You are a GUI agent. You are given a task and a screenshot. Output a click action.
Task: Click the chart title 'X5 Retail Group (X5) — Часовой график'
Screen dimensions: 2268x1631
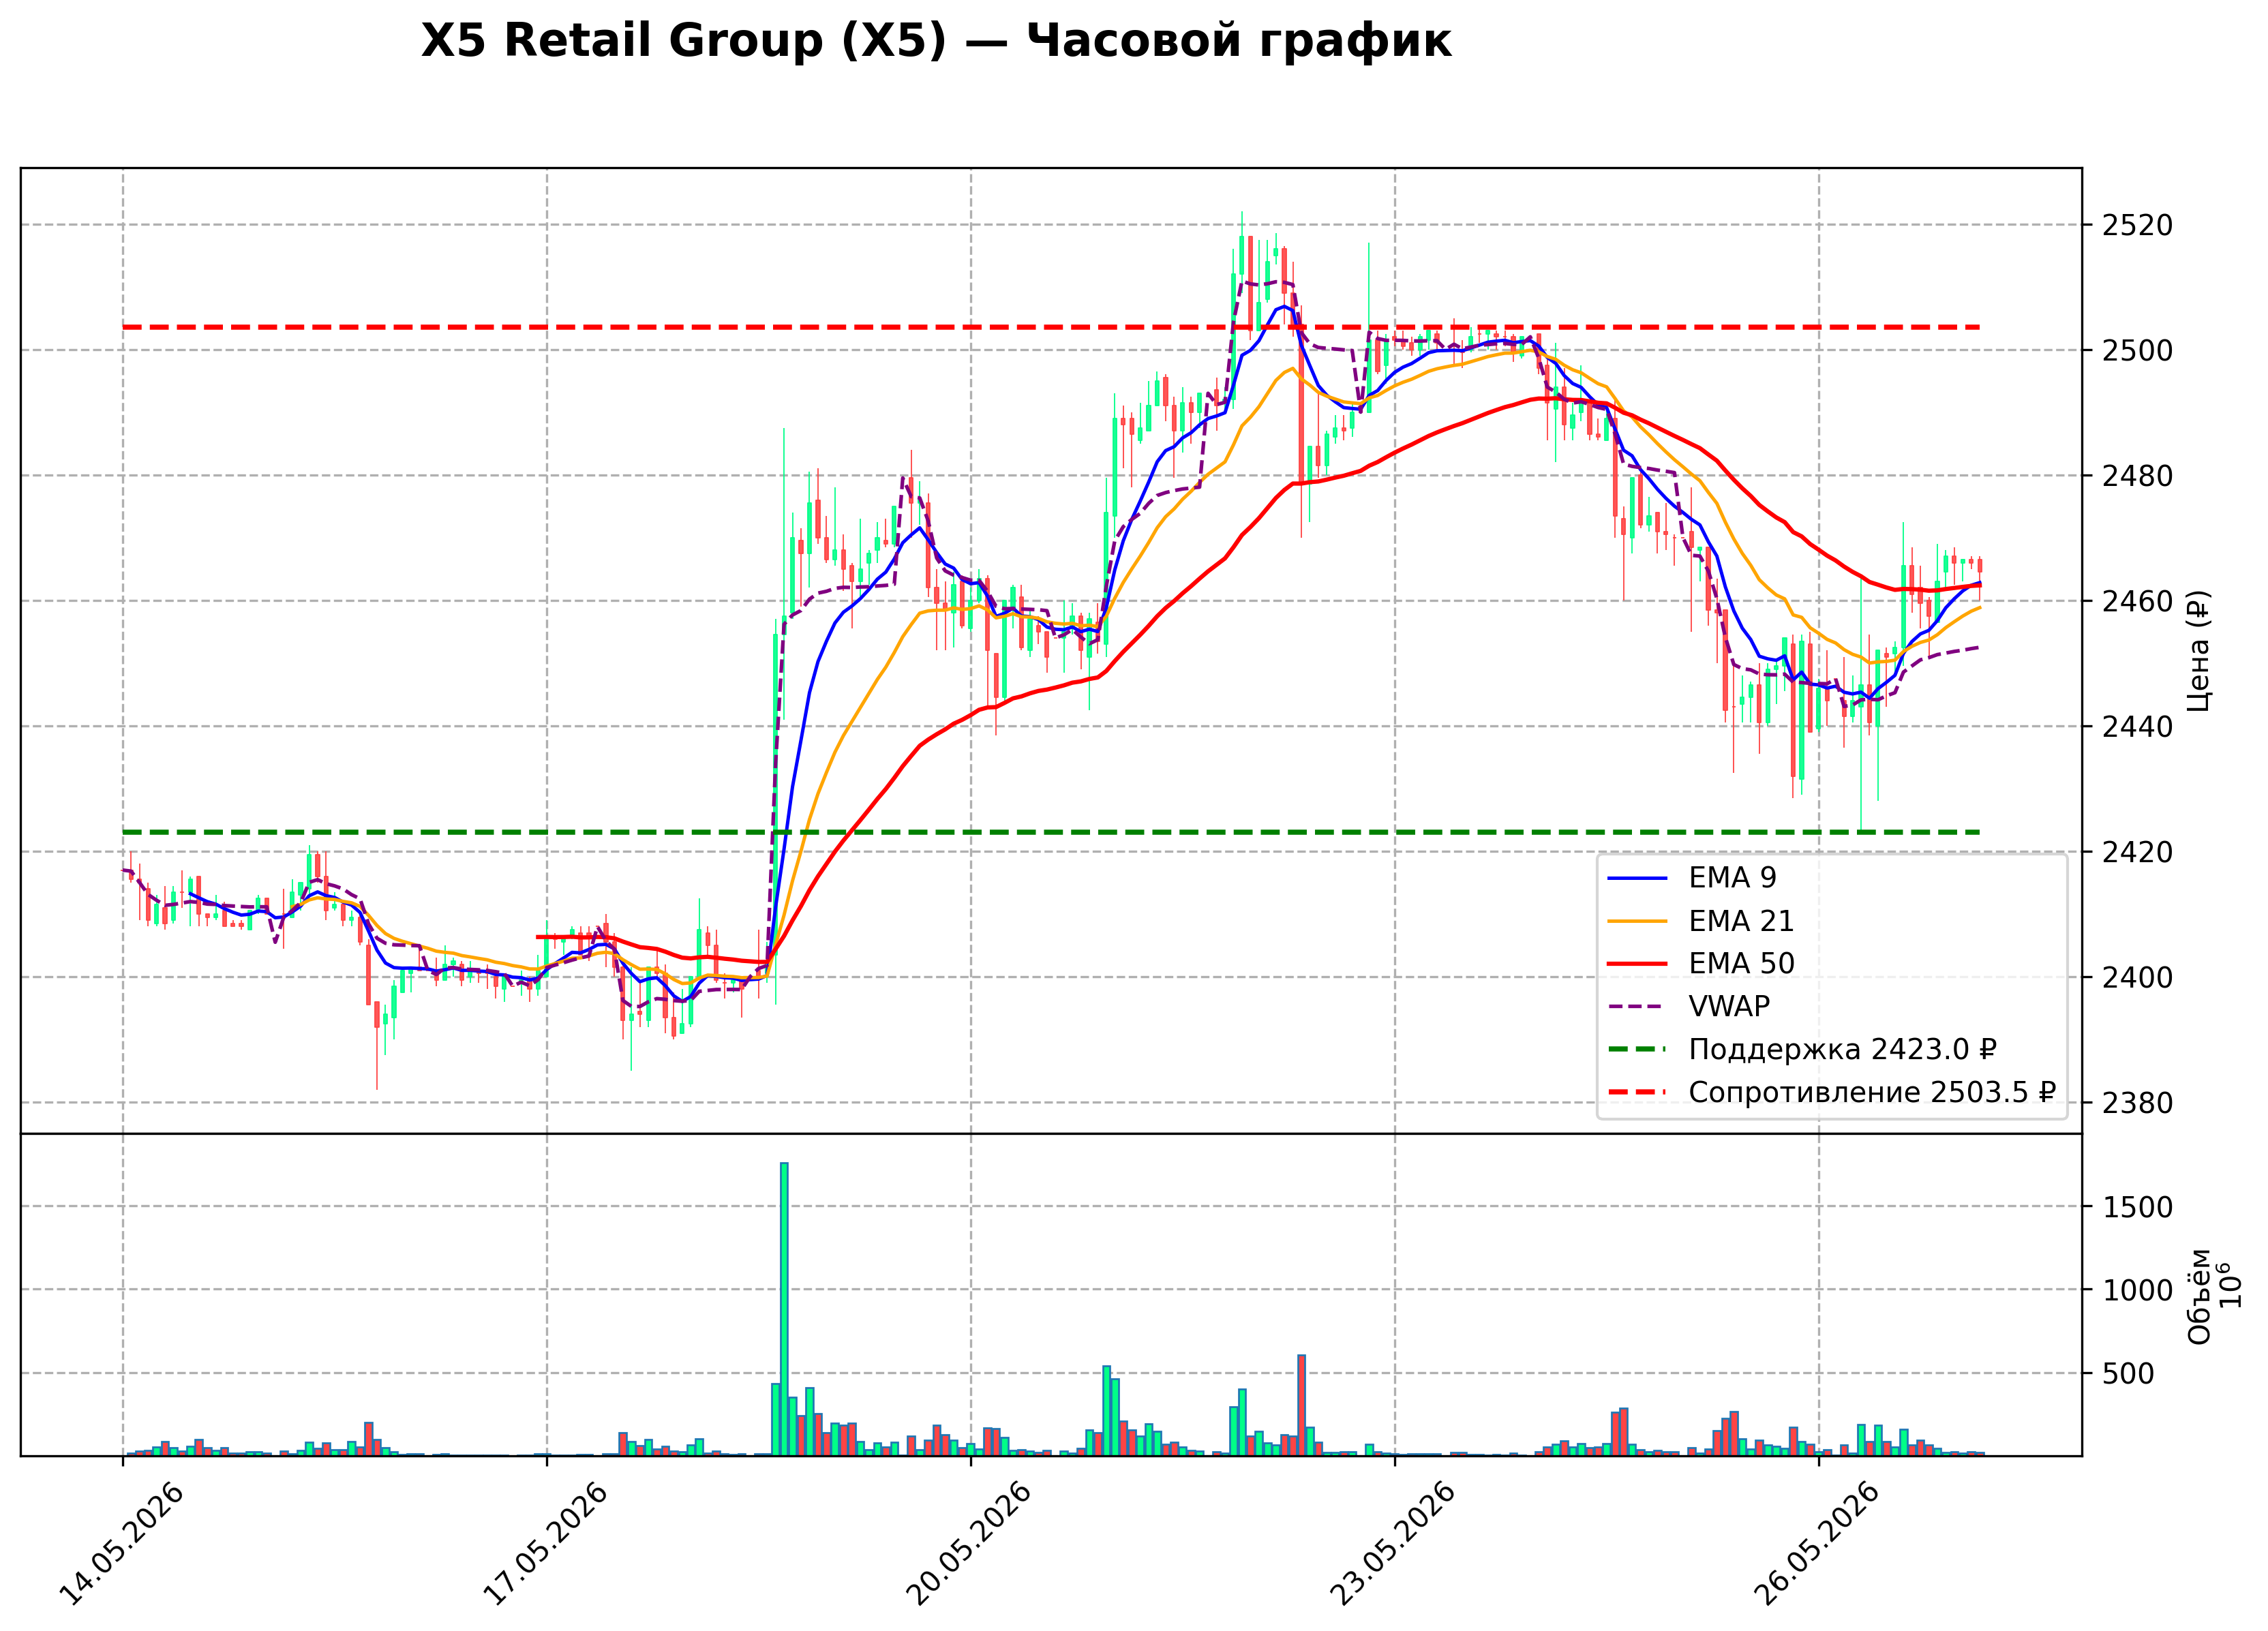935,42
